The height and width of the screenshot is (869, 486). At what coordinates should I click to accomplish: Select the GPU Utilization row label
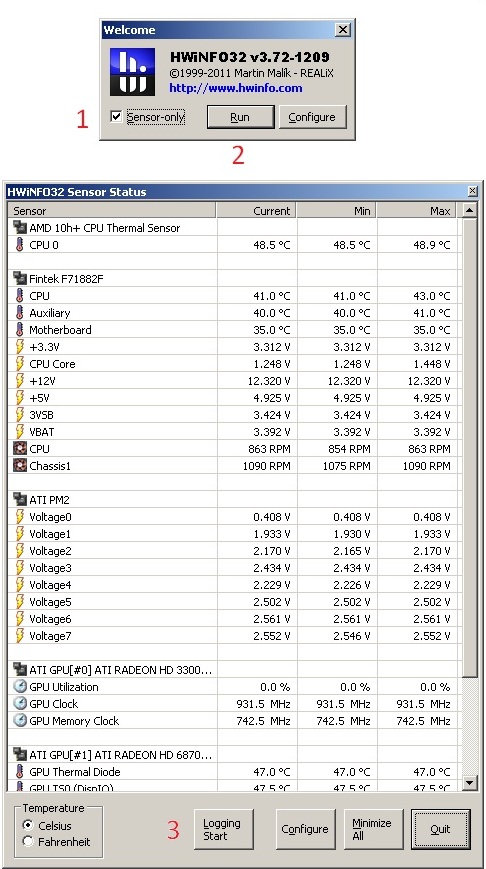64,687
